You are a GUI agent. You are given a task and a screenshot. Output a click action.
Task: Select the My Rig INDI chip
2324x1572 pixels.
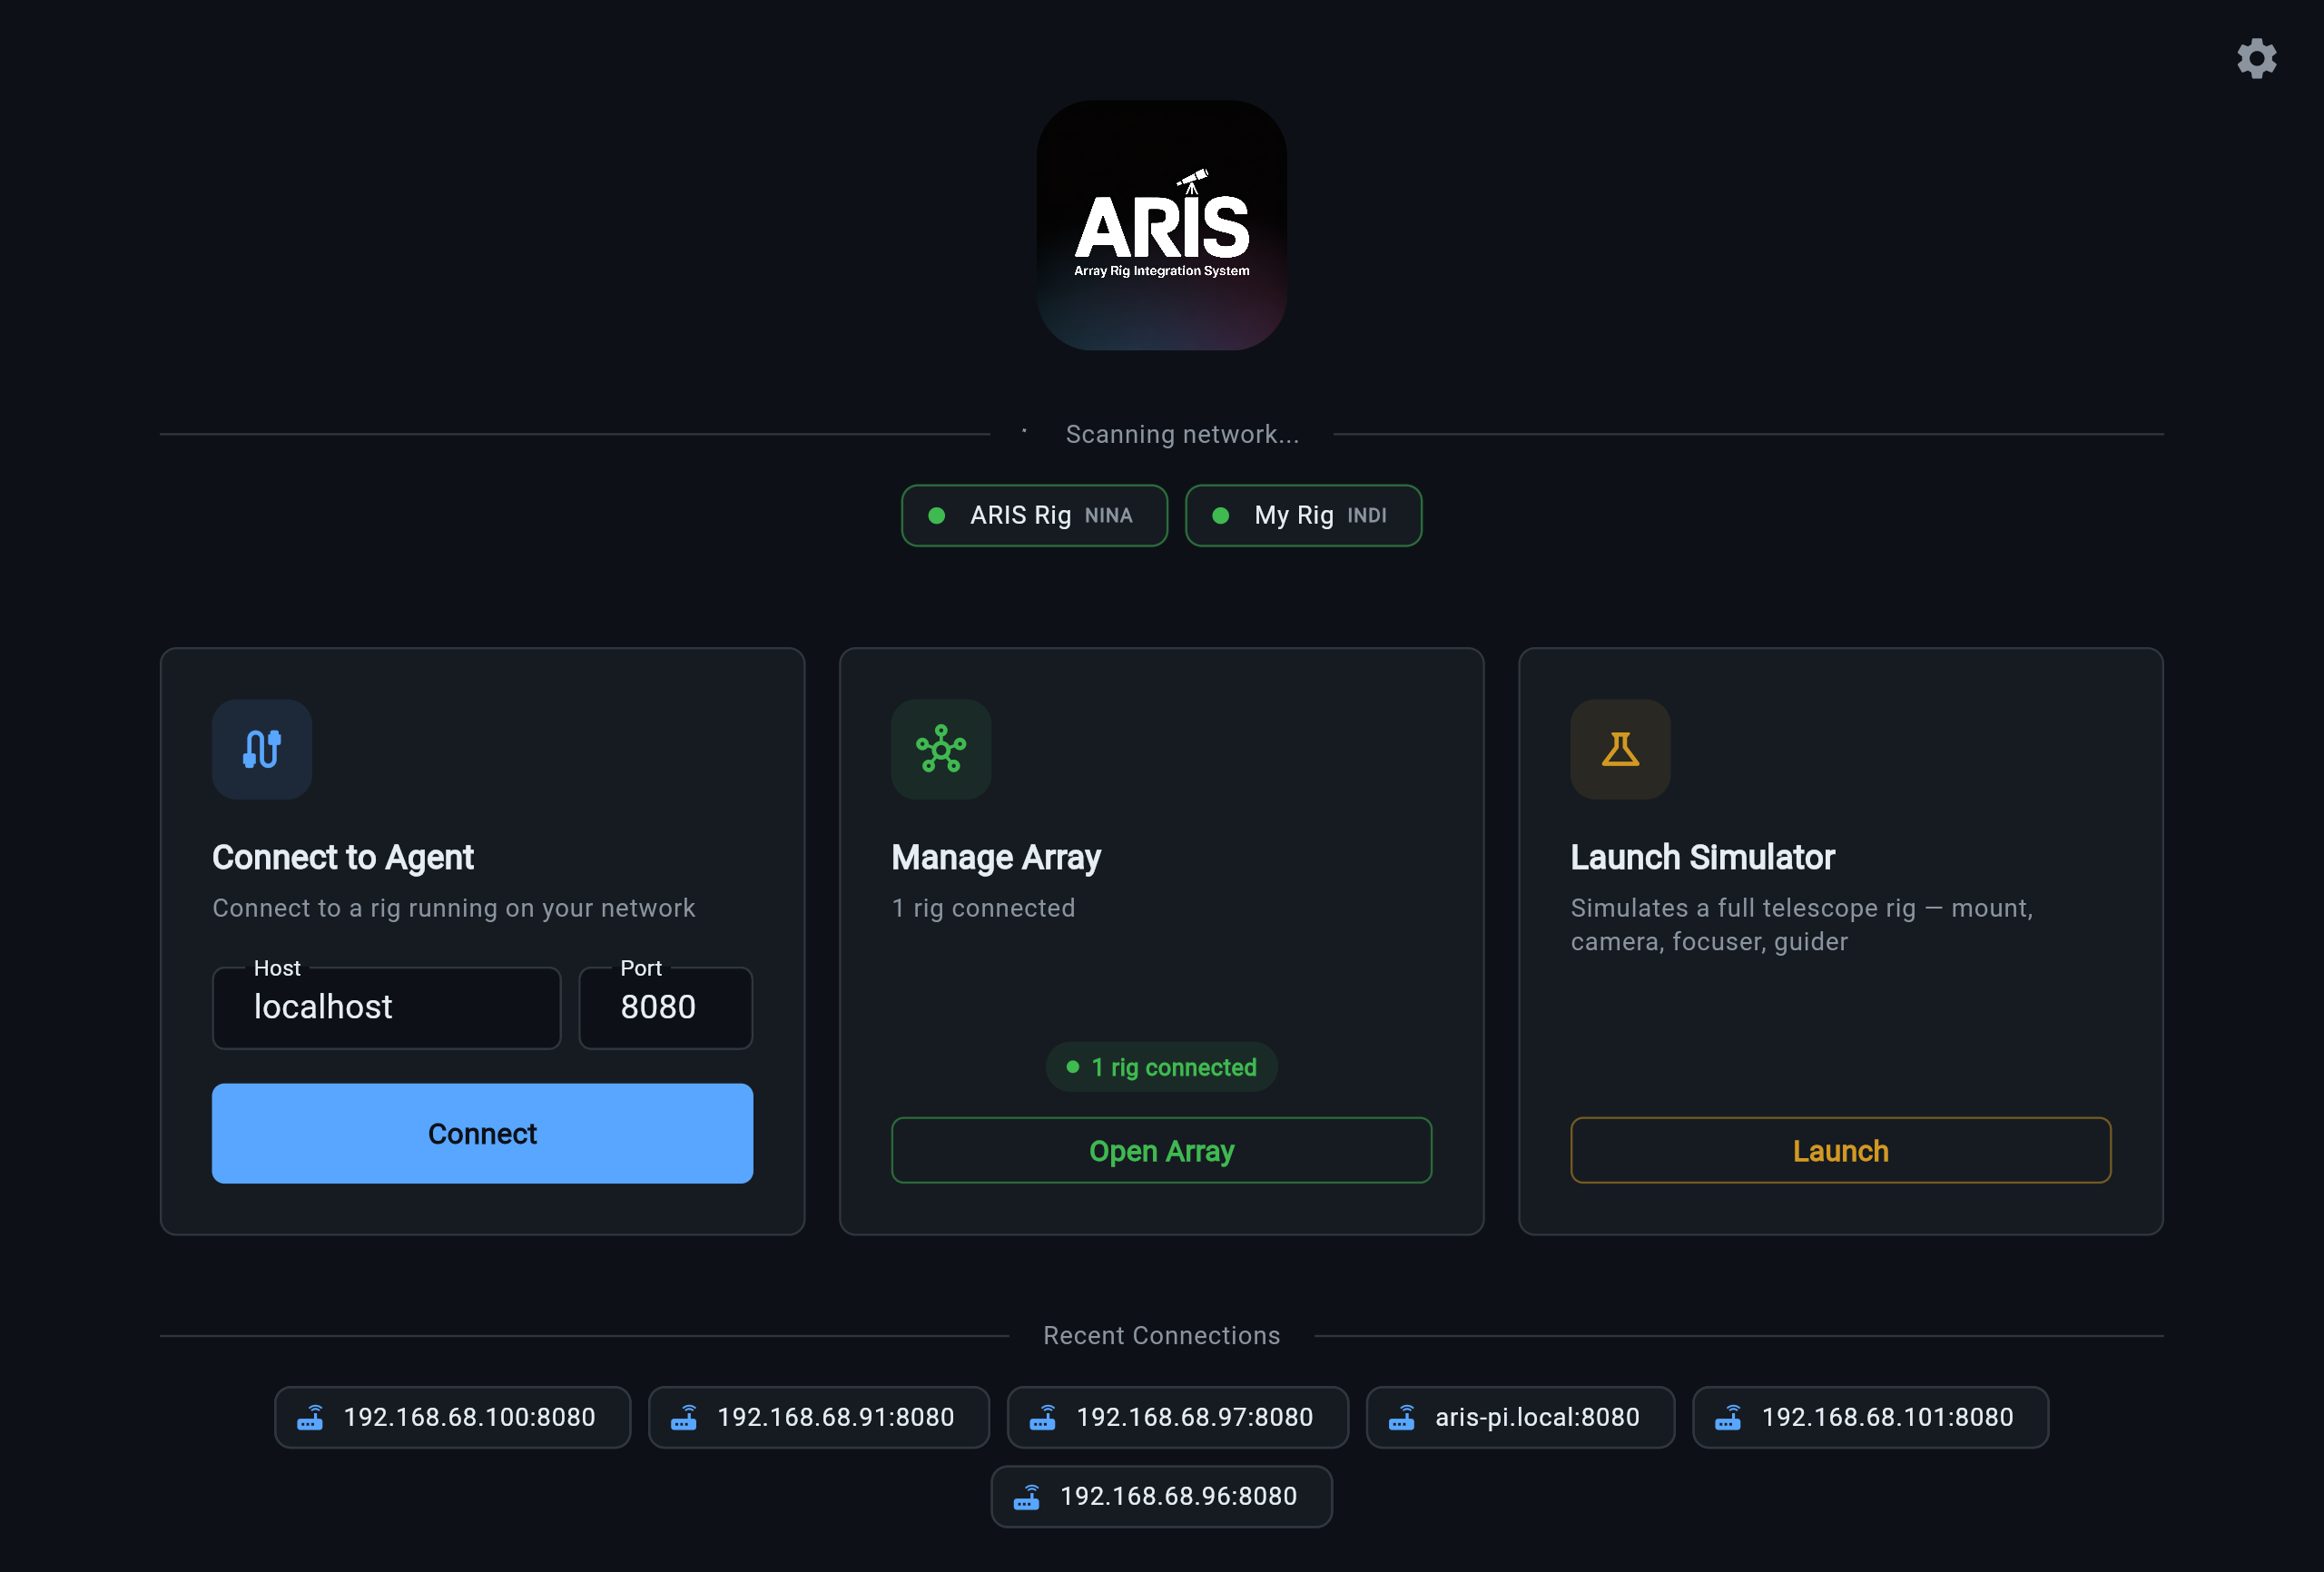coord(1302,515)
